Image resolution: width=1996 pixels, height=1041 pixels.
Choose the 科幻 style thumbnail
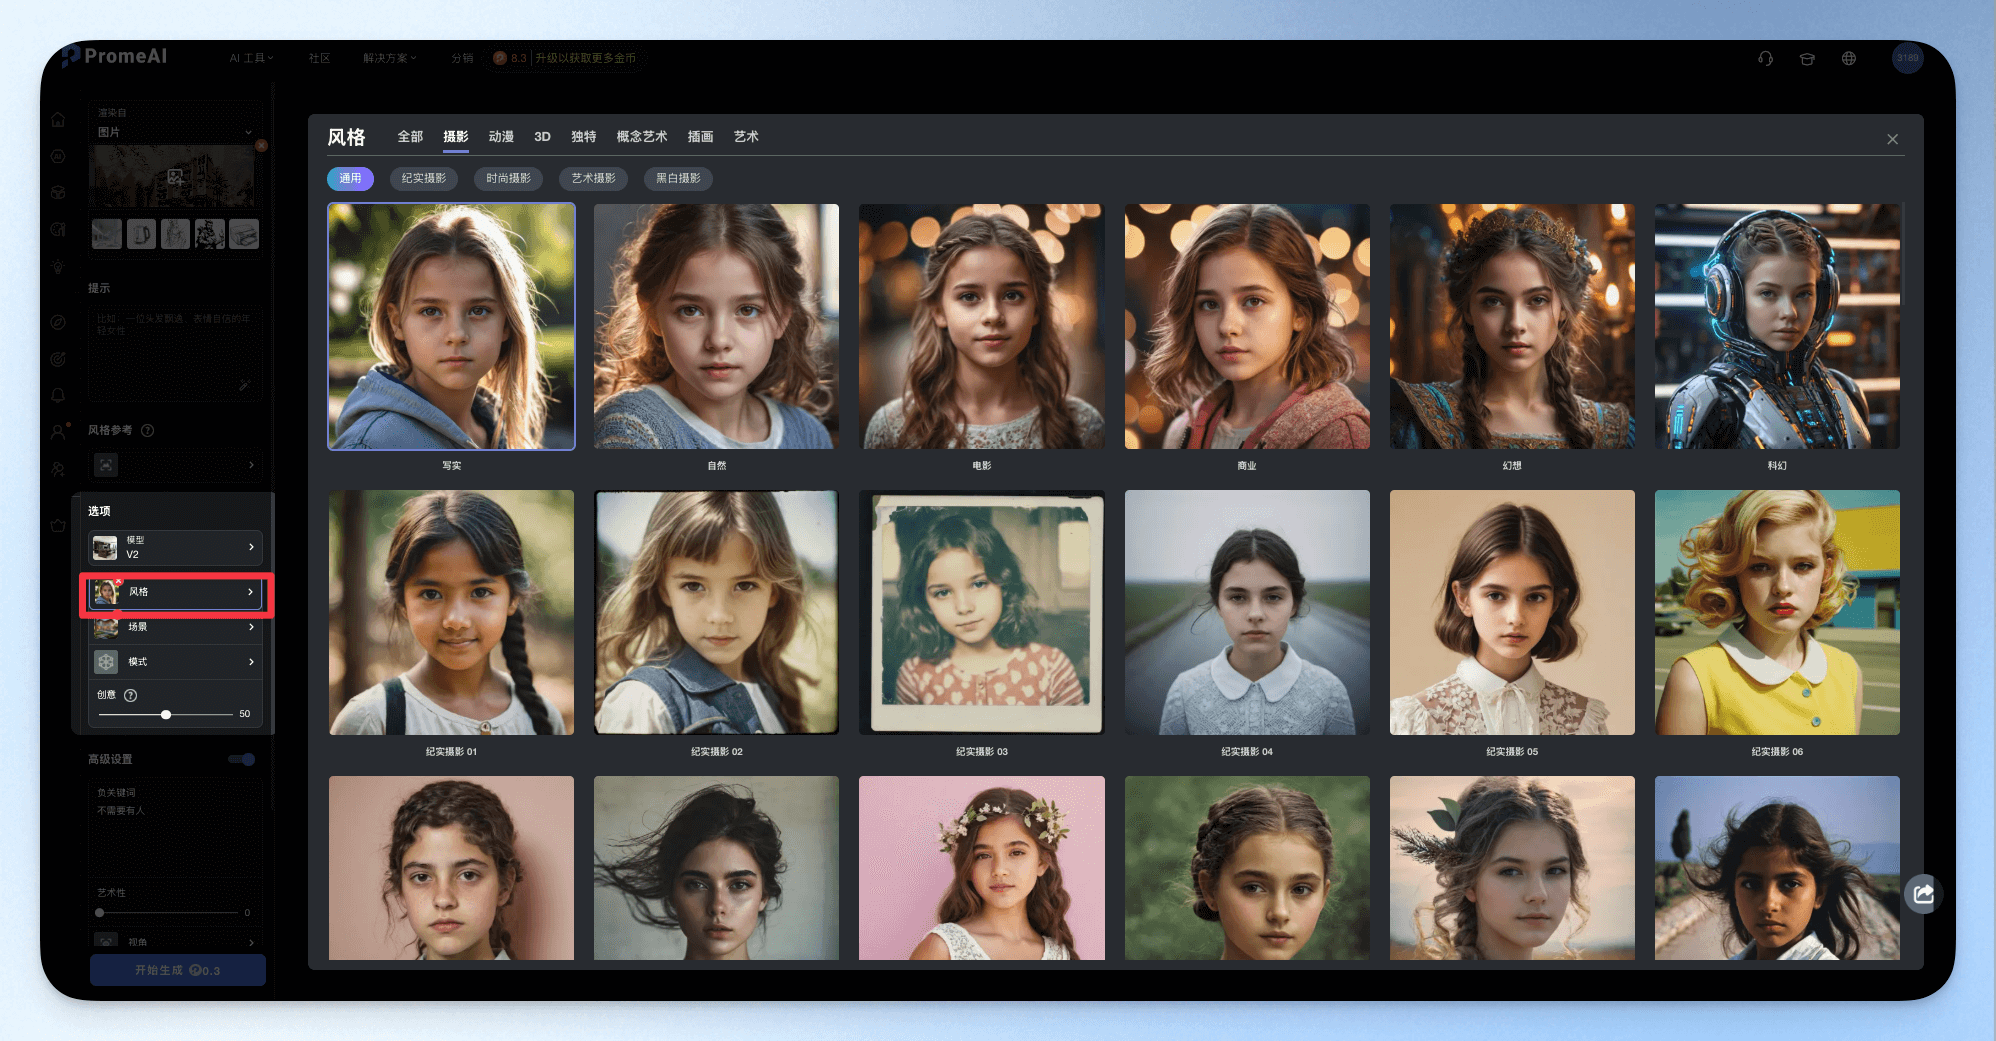1777,327
